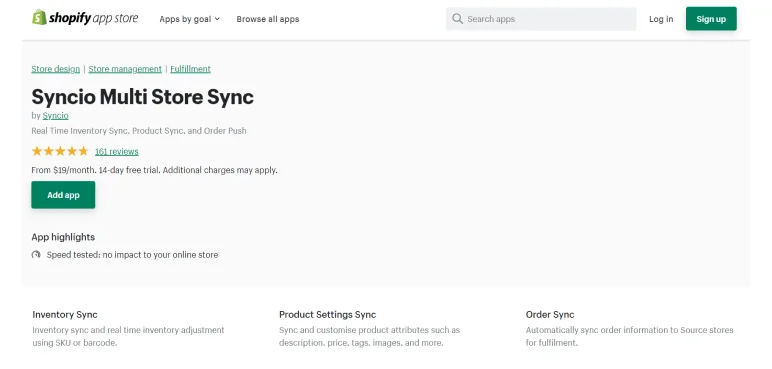Click Speed tested: no impact text

tap(132, 255)
